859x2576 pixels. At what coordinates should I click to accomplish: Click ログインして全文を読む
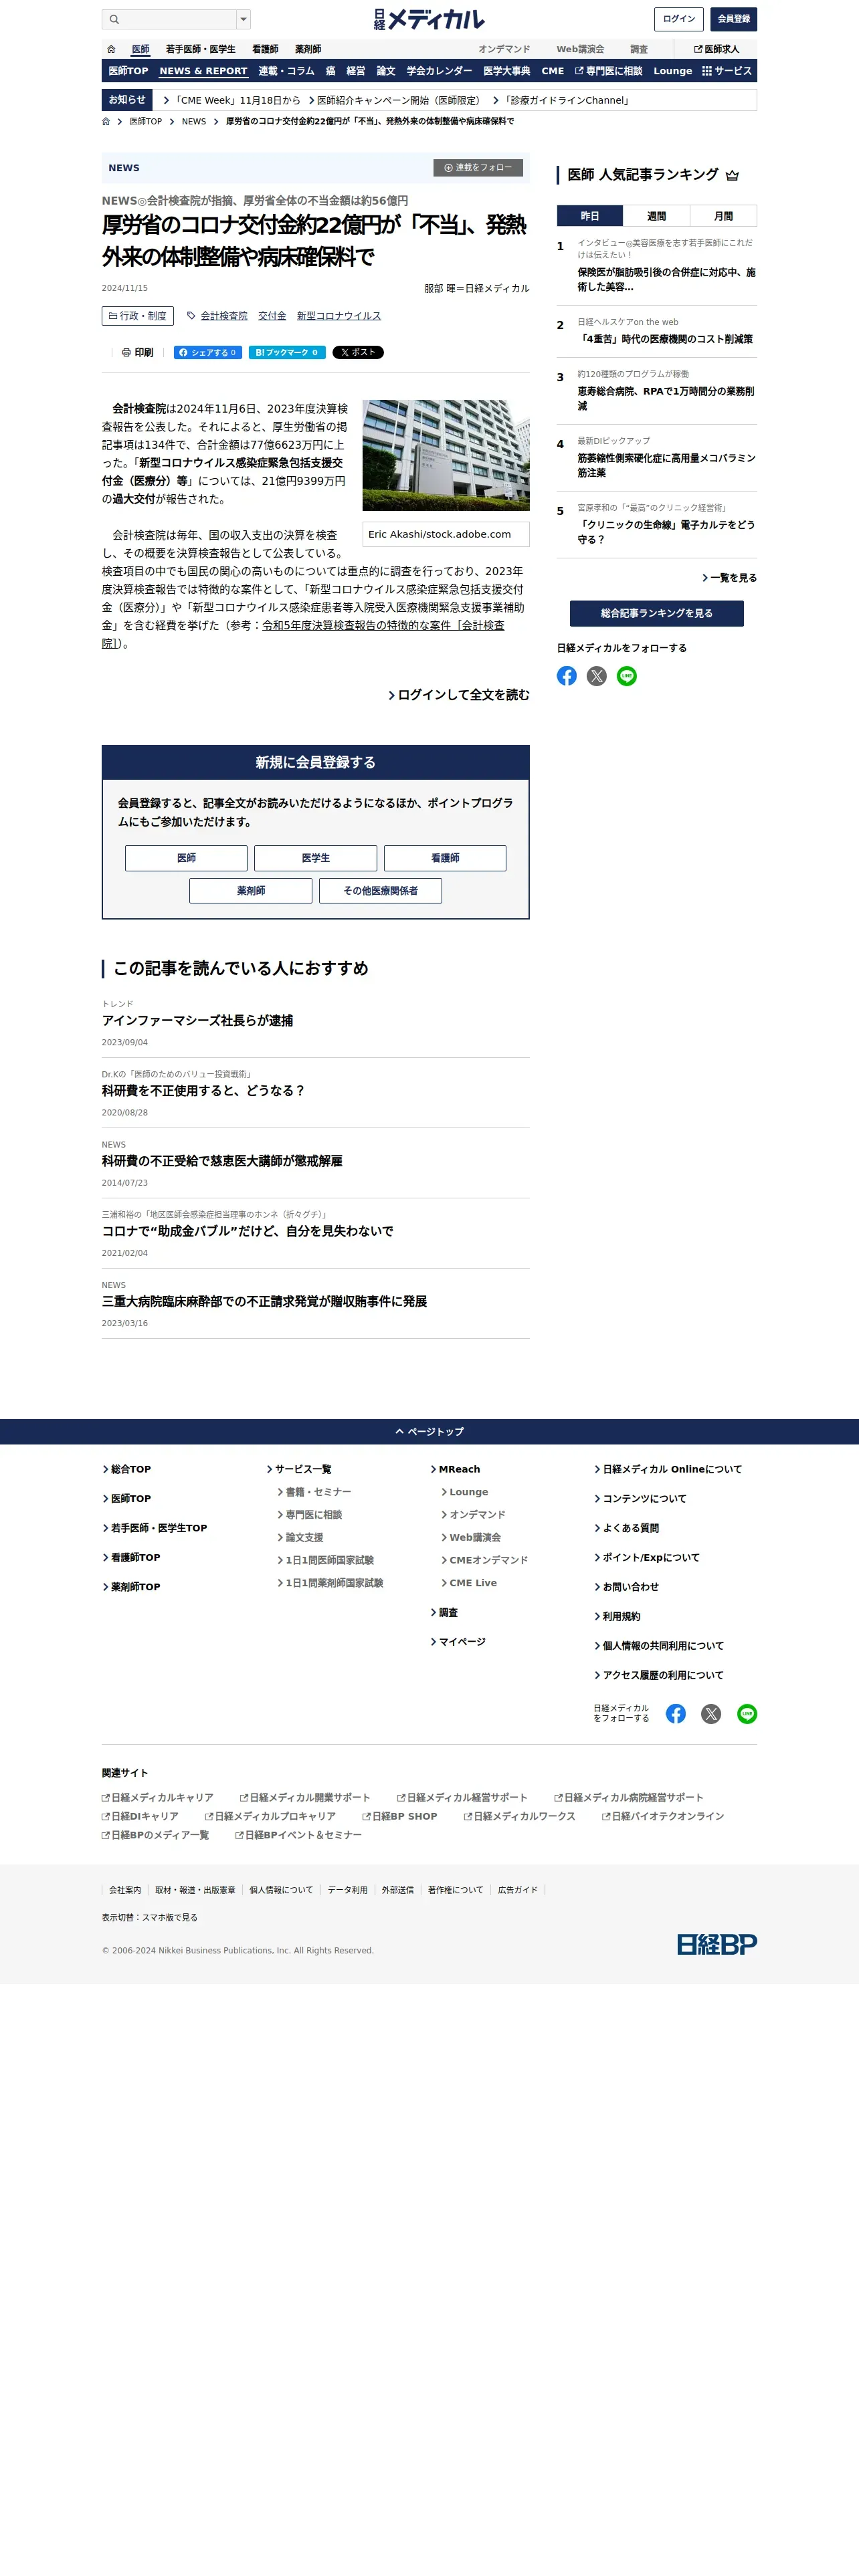pos(458,695)
